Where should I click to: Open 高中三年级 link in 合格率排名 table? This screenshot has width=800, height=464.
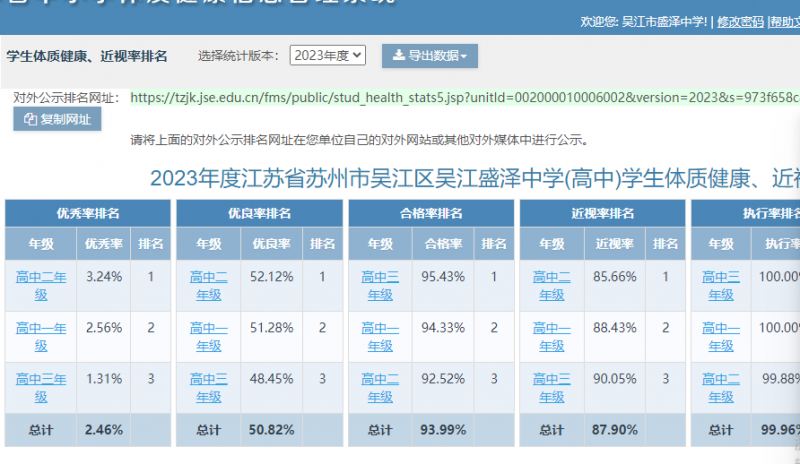coord(380,284)
